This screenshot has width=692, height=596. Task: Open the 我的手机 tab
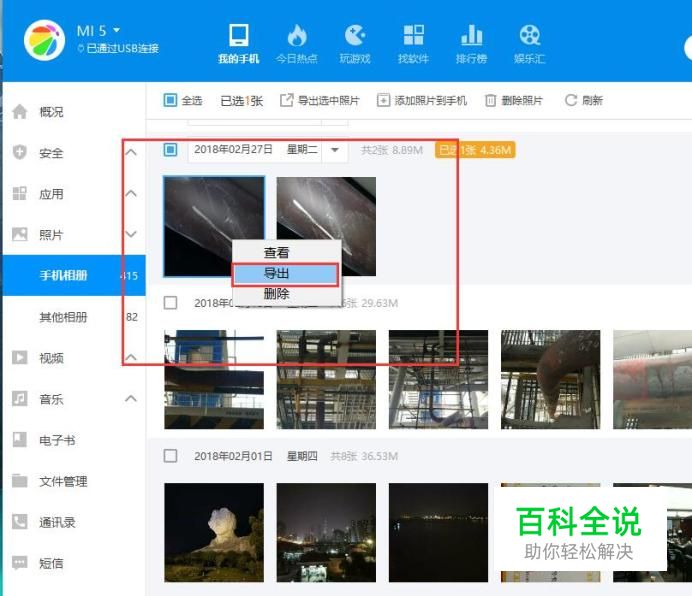pyautogui.click(x=238, y=44)
